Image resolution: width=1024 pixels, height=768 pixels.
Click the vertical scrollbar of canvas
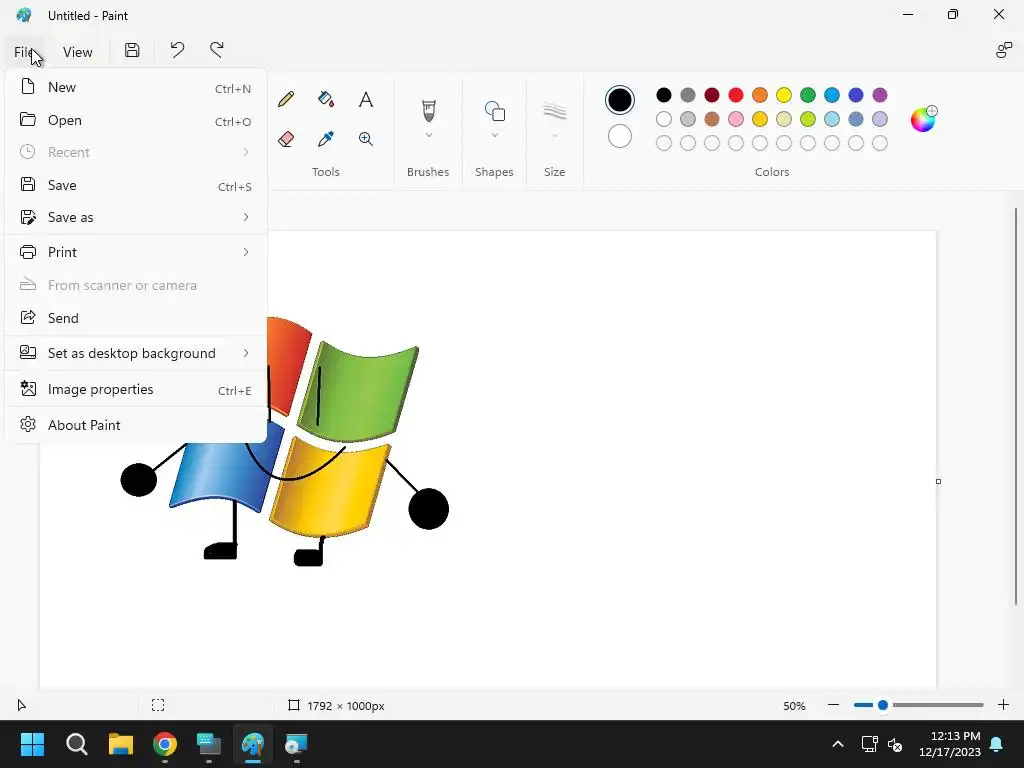coord(1016,407)
